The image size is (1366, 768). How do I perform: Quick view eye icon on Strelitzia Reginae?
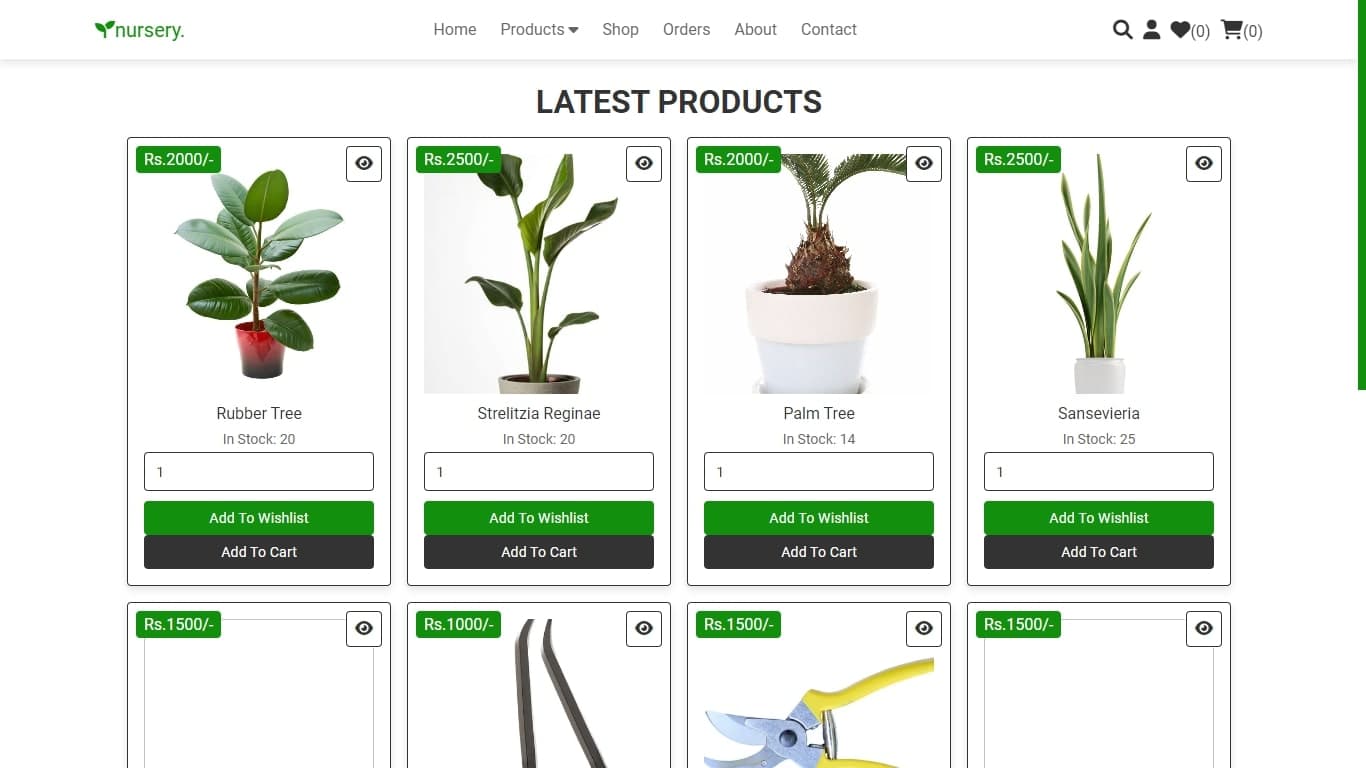pos(644,163)
